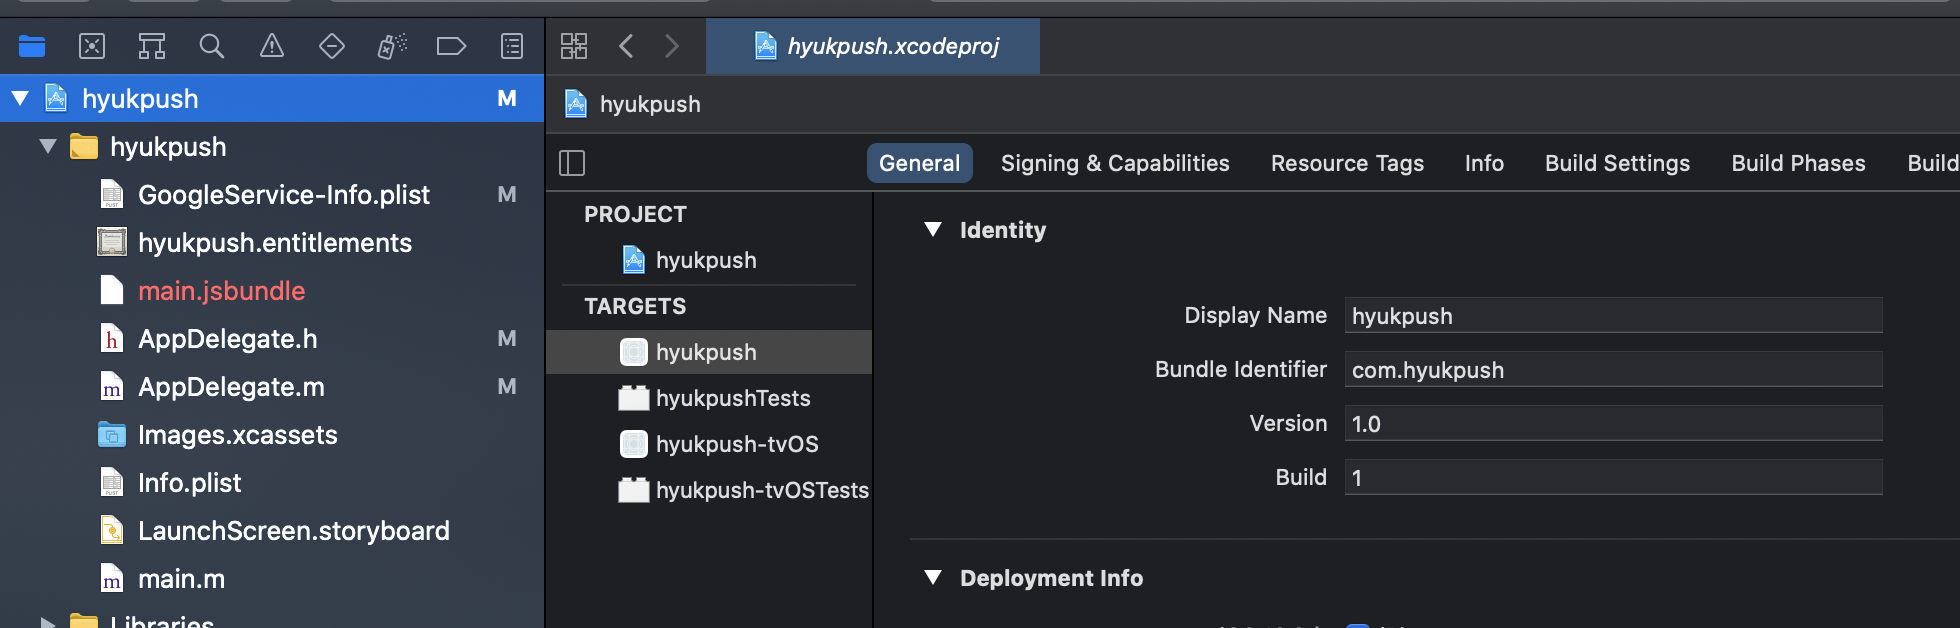
Task: Open the Report navigator
Action: (512, 46)
